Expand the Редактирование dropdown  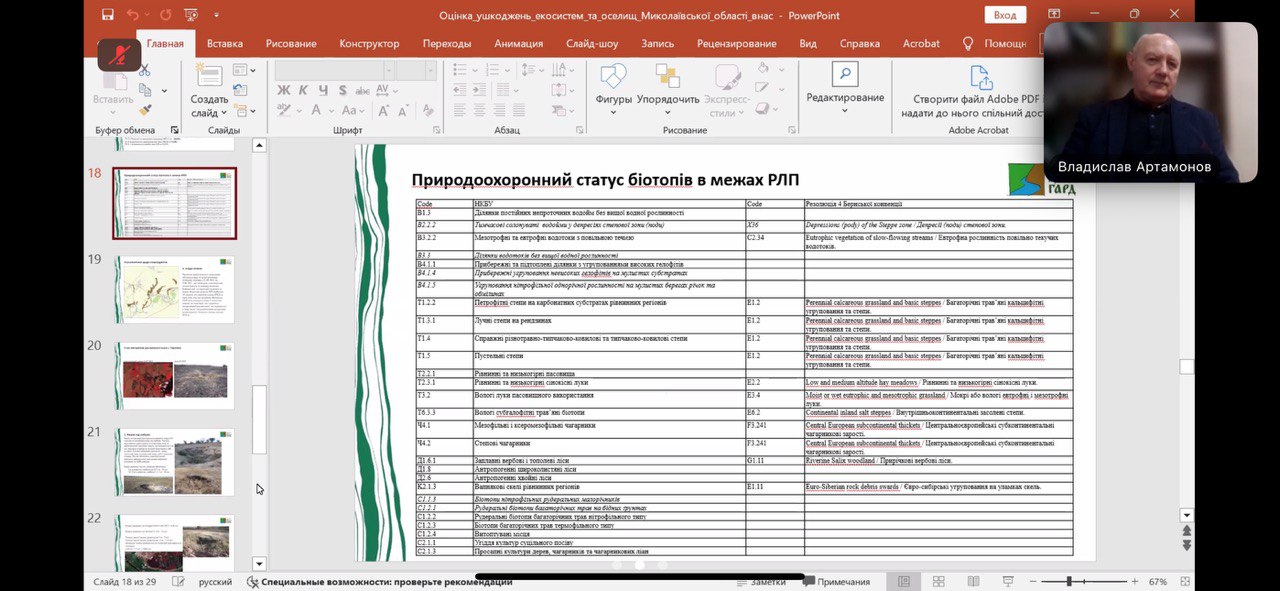pyautogui.click(x=845, y=98)
